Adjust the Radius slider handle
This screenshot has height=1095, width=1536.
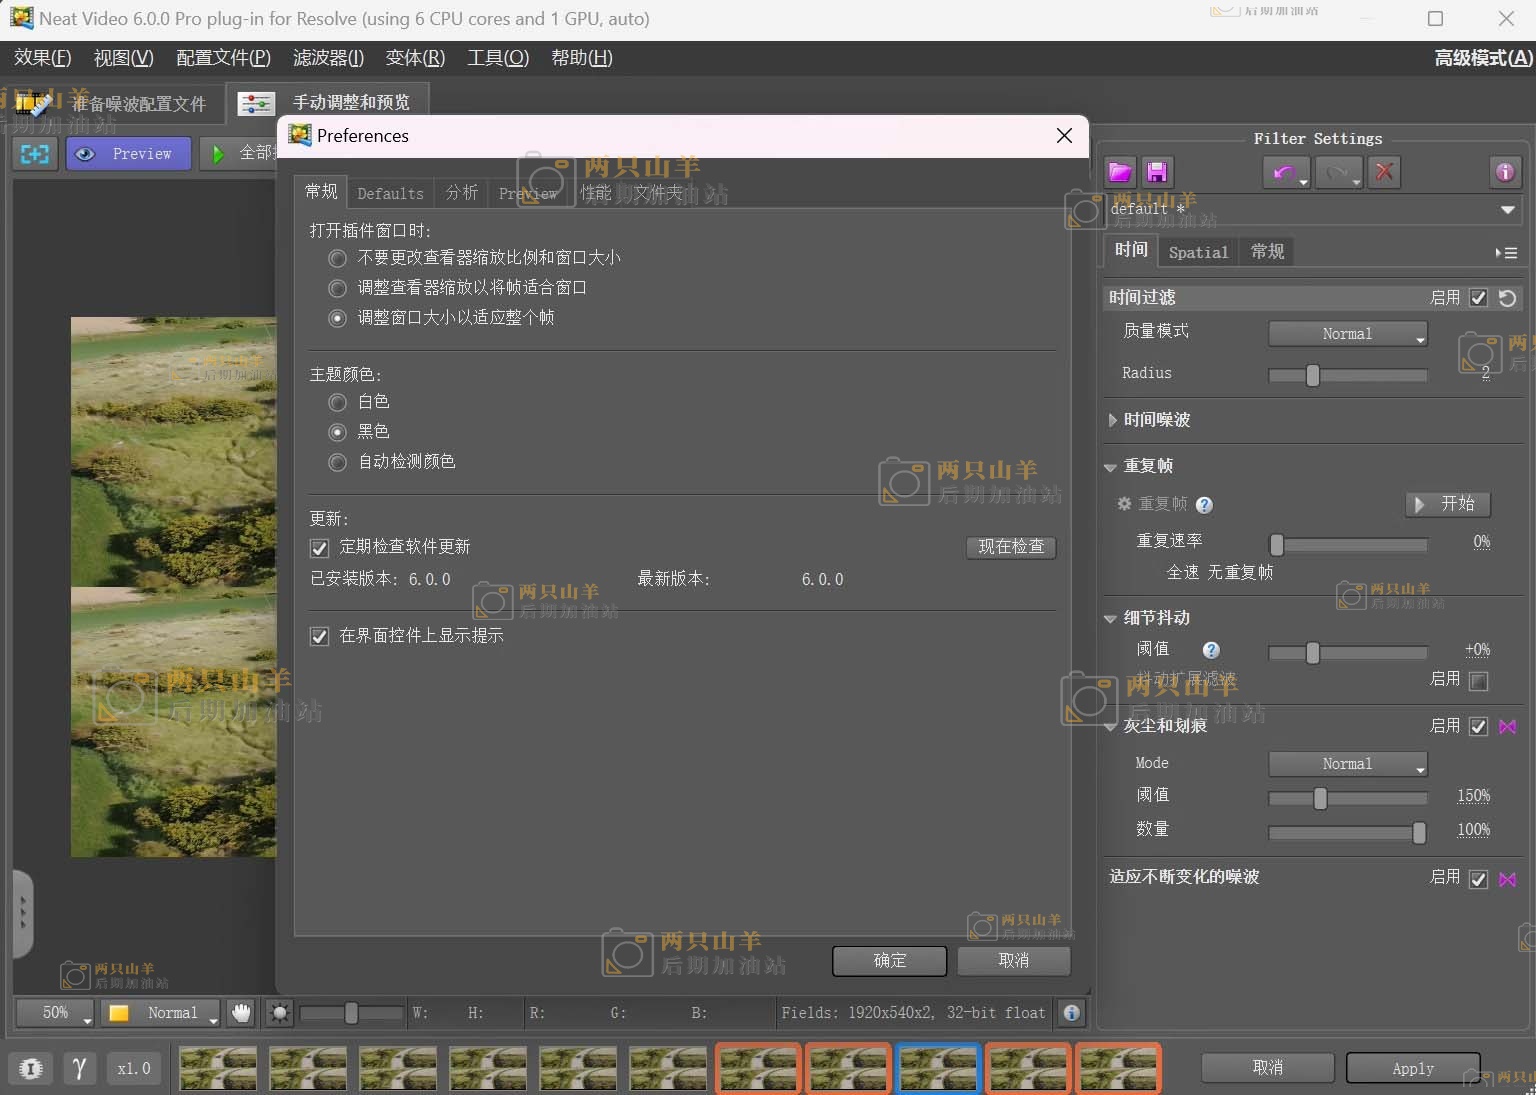tap(1312, 375)
